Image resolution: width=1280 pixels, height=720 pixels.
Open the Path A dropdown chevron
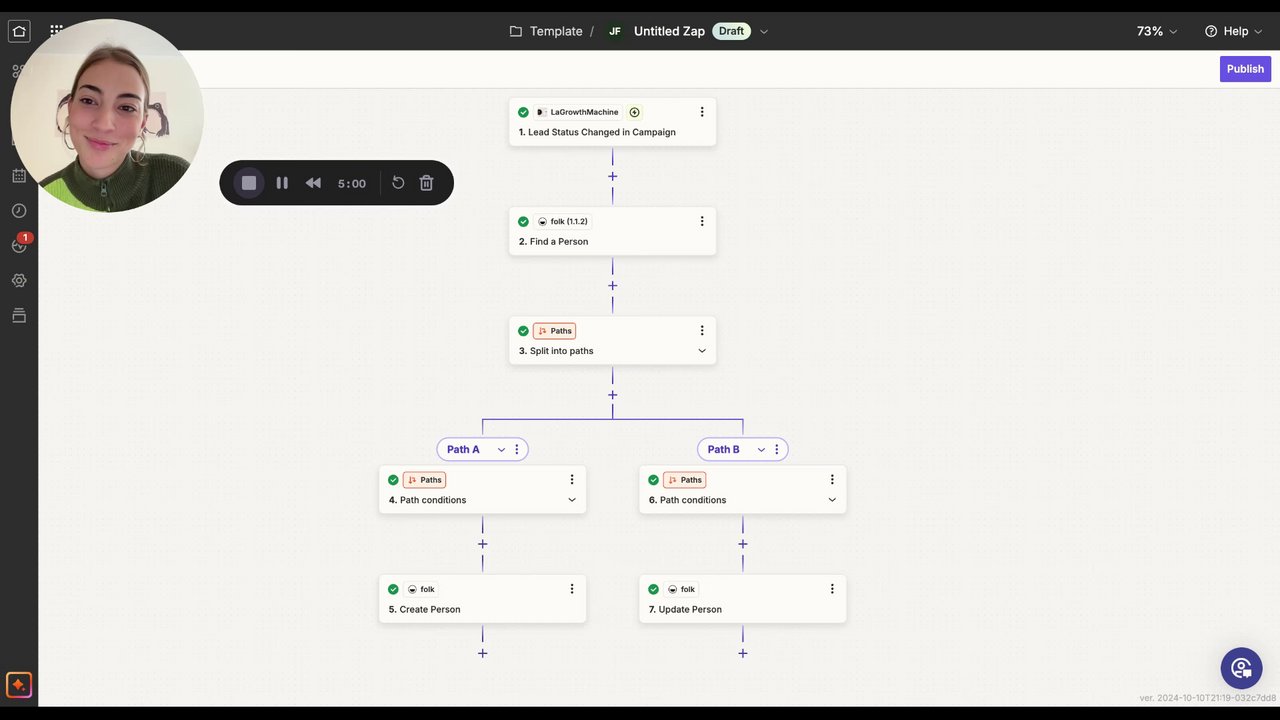coord(501,450)
